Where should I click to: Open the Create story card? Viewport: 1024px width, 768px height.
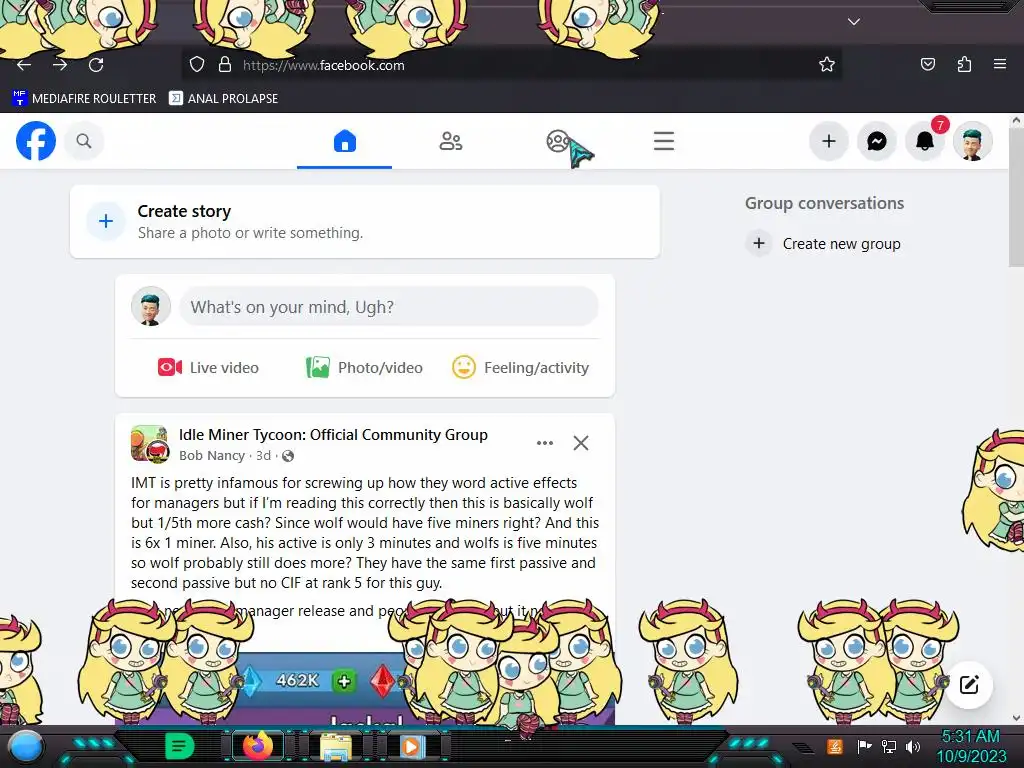tap(365, 221)
